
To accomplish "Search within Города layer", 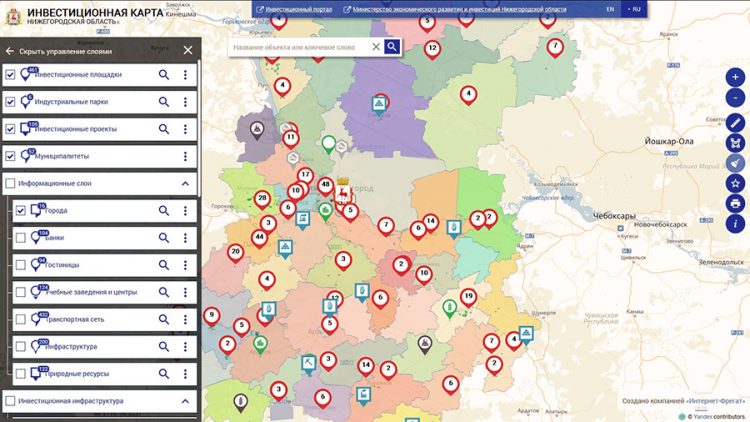I will pyautogui.click(x=164, y=211).
